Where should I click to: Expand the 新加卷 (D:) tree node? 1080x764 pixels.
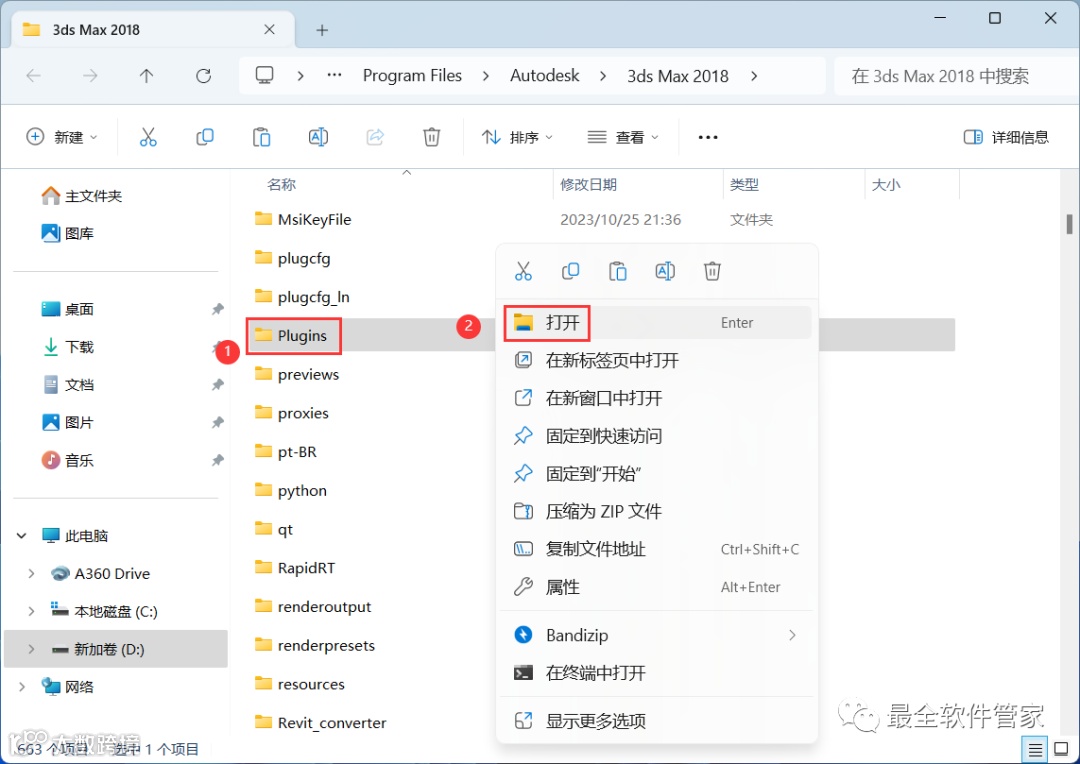coord(31,649)
